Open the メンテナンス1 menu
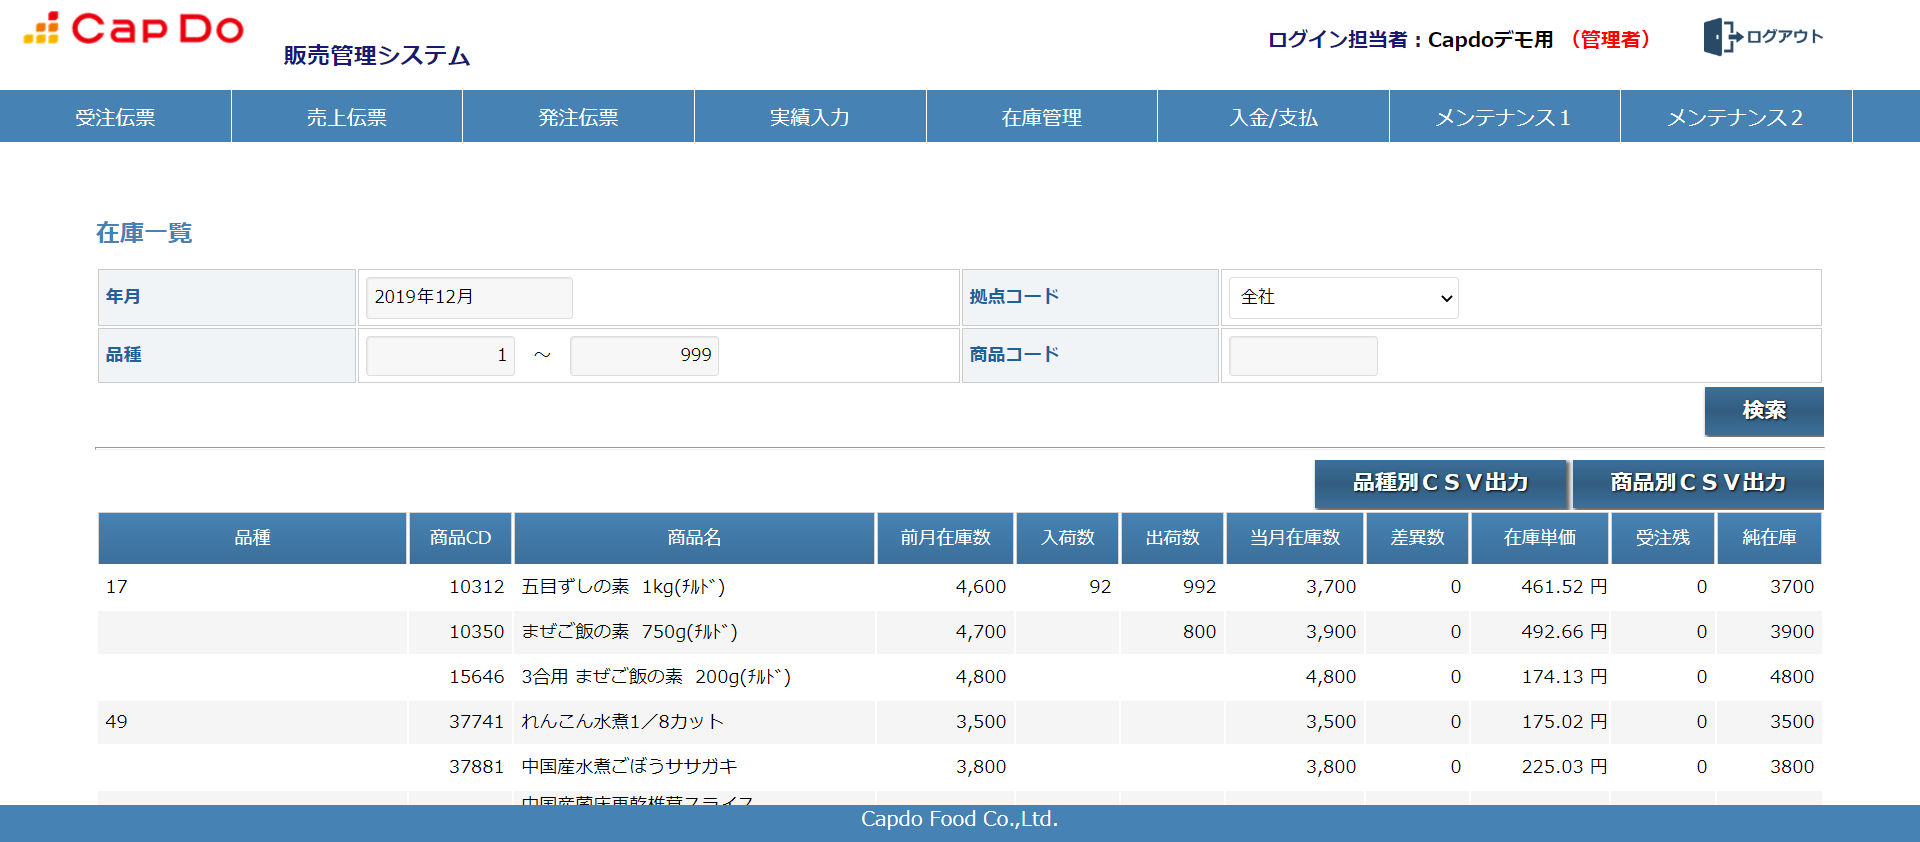Image resolution: width=1920 pixels, height=842 pixels. tap(1504, 117)
